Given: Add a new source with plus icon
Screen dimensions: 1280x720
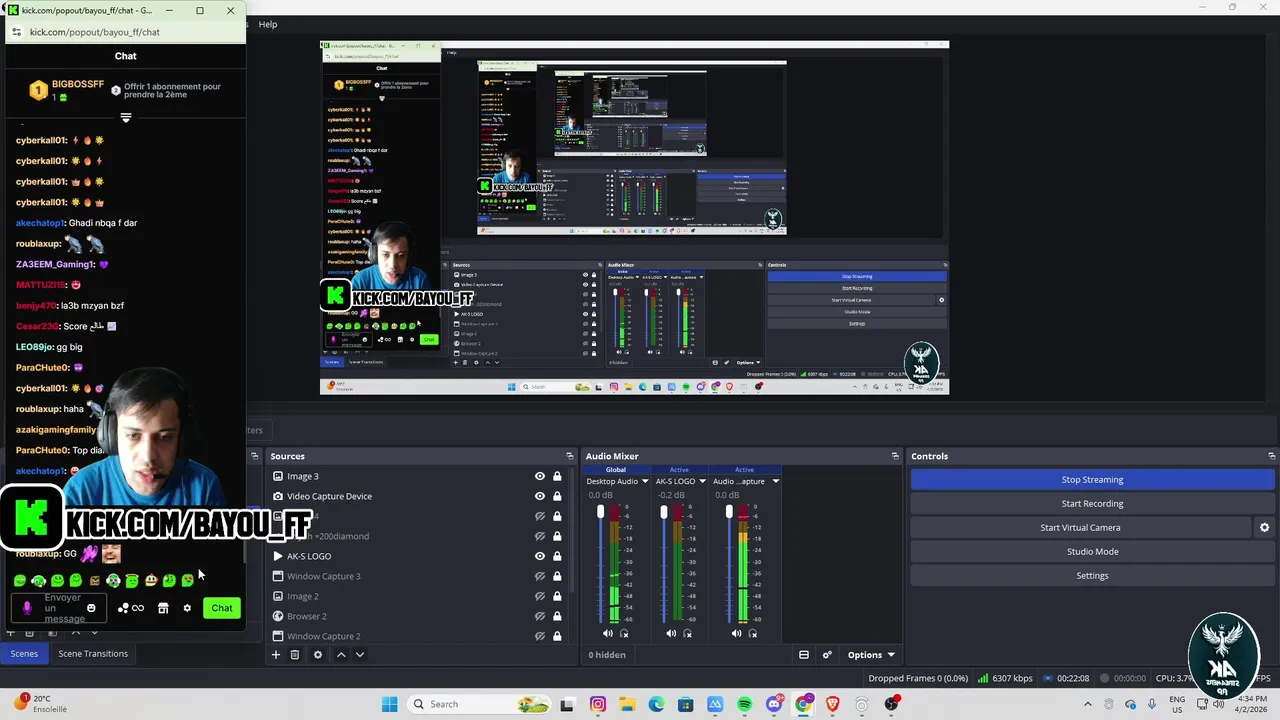Looking at the screenshot, I should coord(276,655).
